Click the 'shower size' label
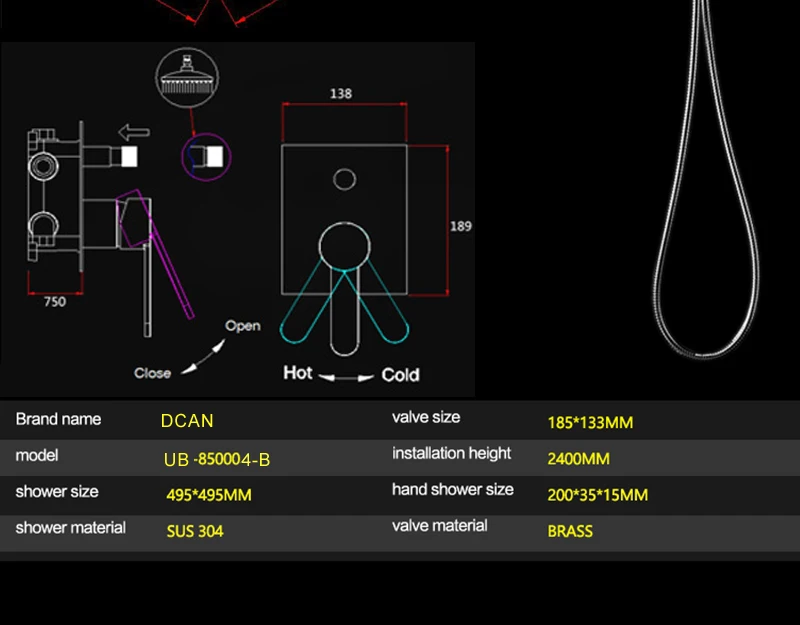 57,491
